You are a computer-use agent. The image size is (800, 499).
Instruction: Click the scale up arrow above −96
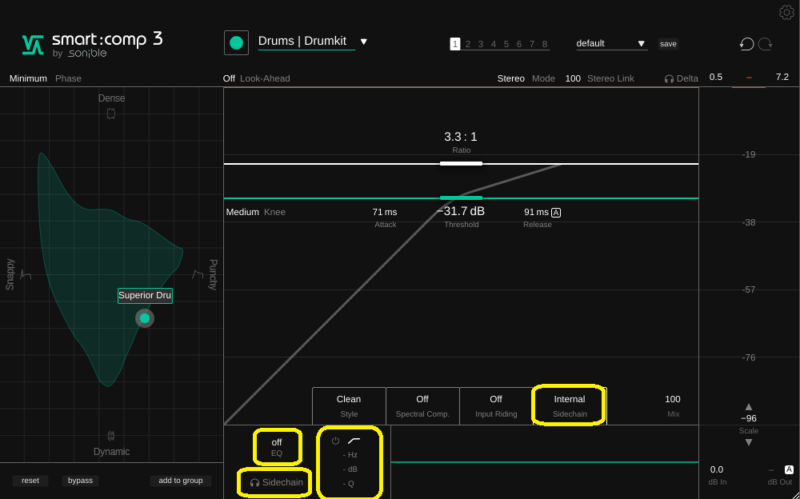tap(749, 406)
